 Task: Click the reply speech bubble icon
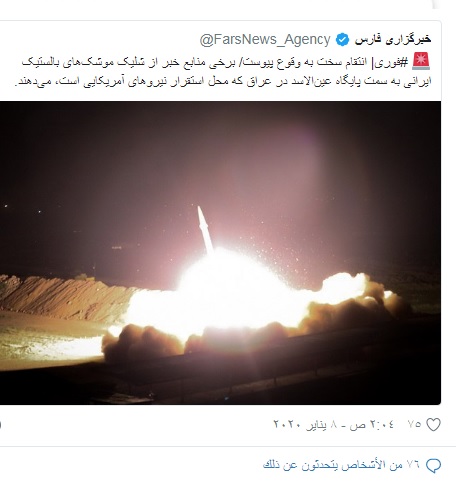pos(433,465)
